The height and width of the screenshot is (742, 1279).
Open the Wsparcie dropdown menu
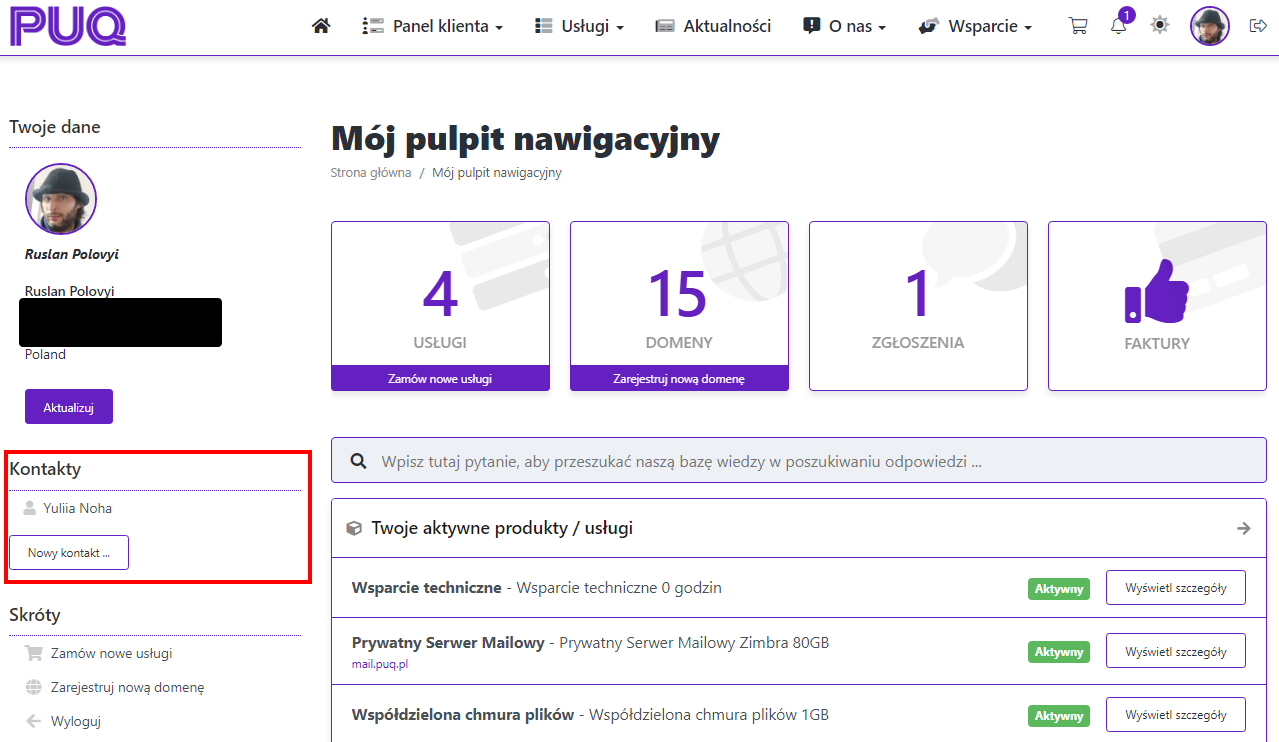[975, 26]
